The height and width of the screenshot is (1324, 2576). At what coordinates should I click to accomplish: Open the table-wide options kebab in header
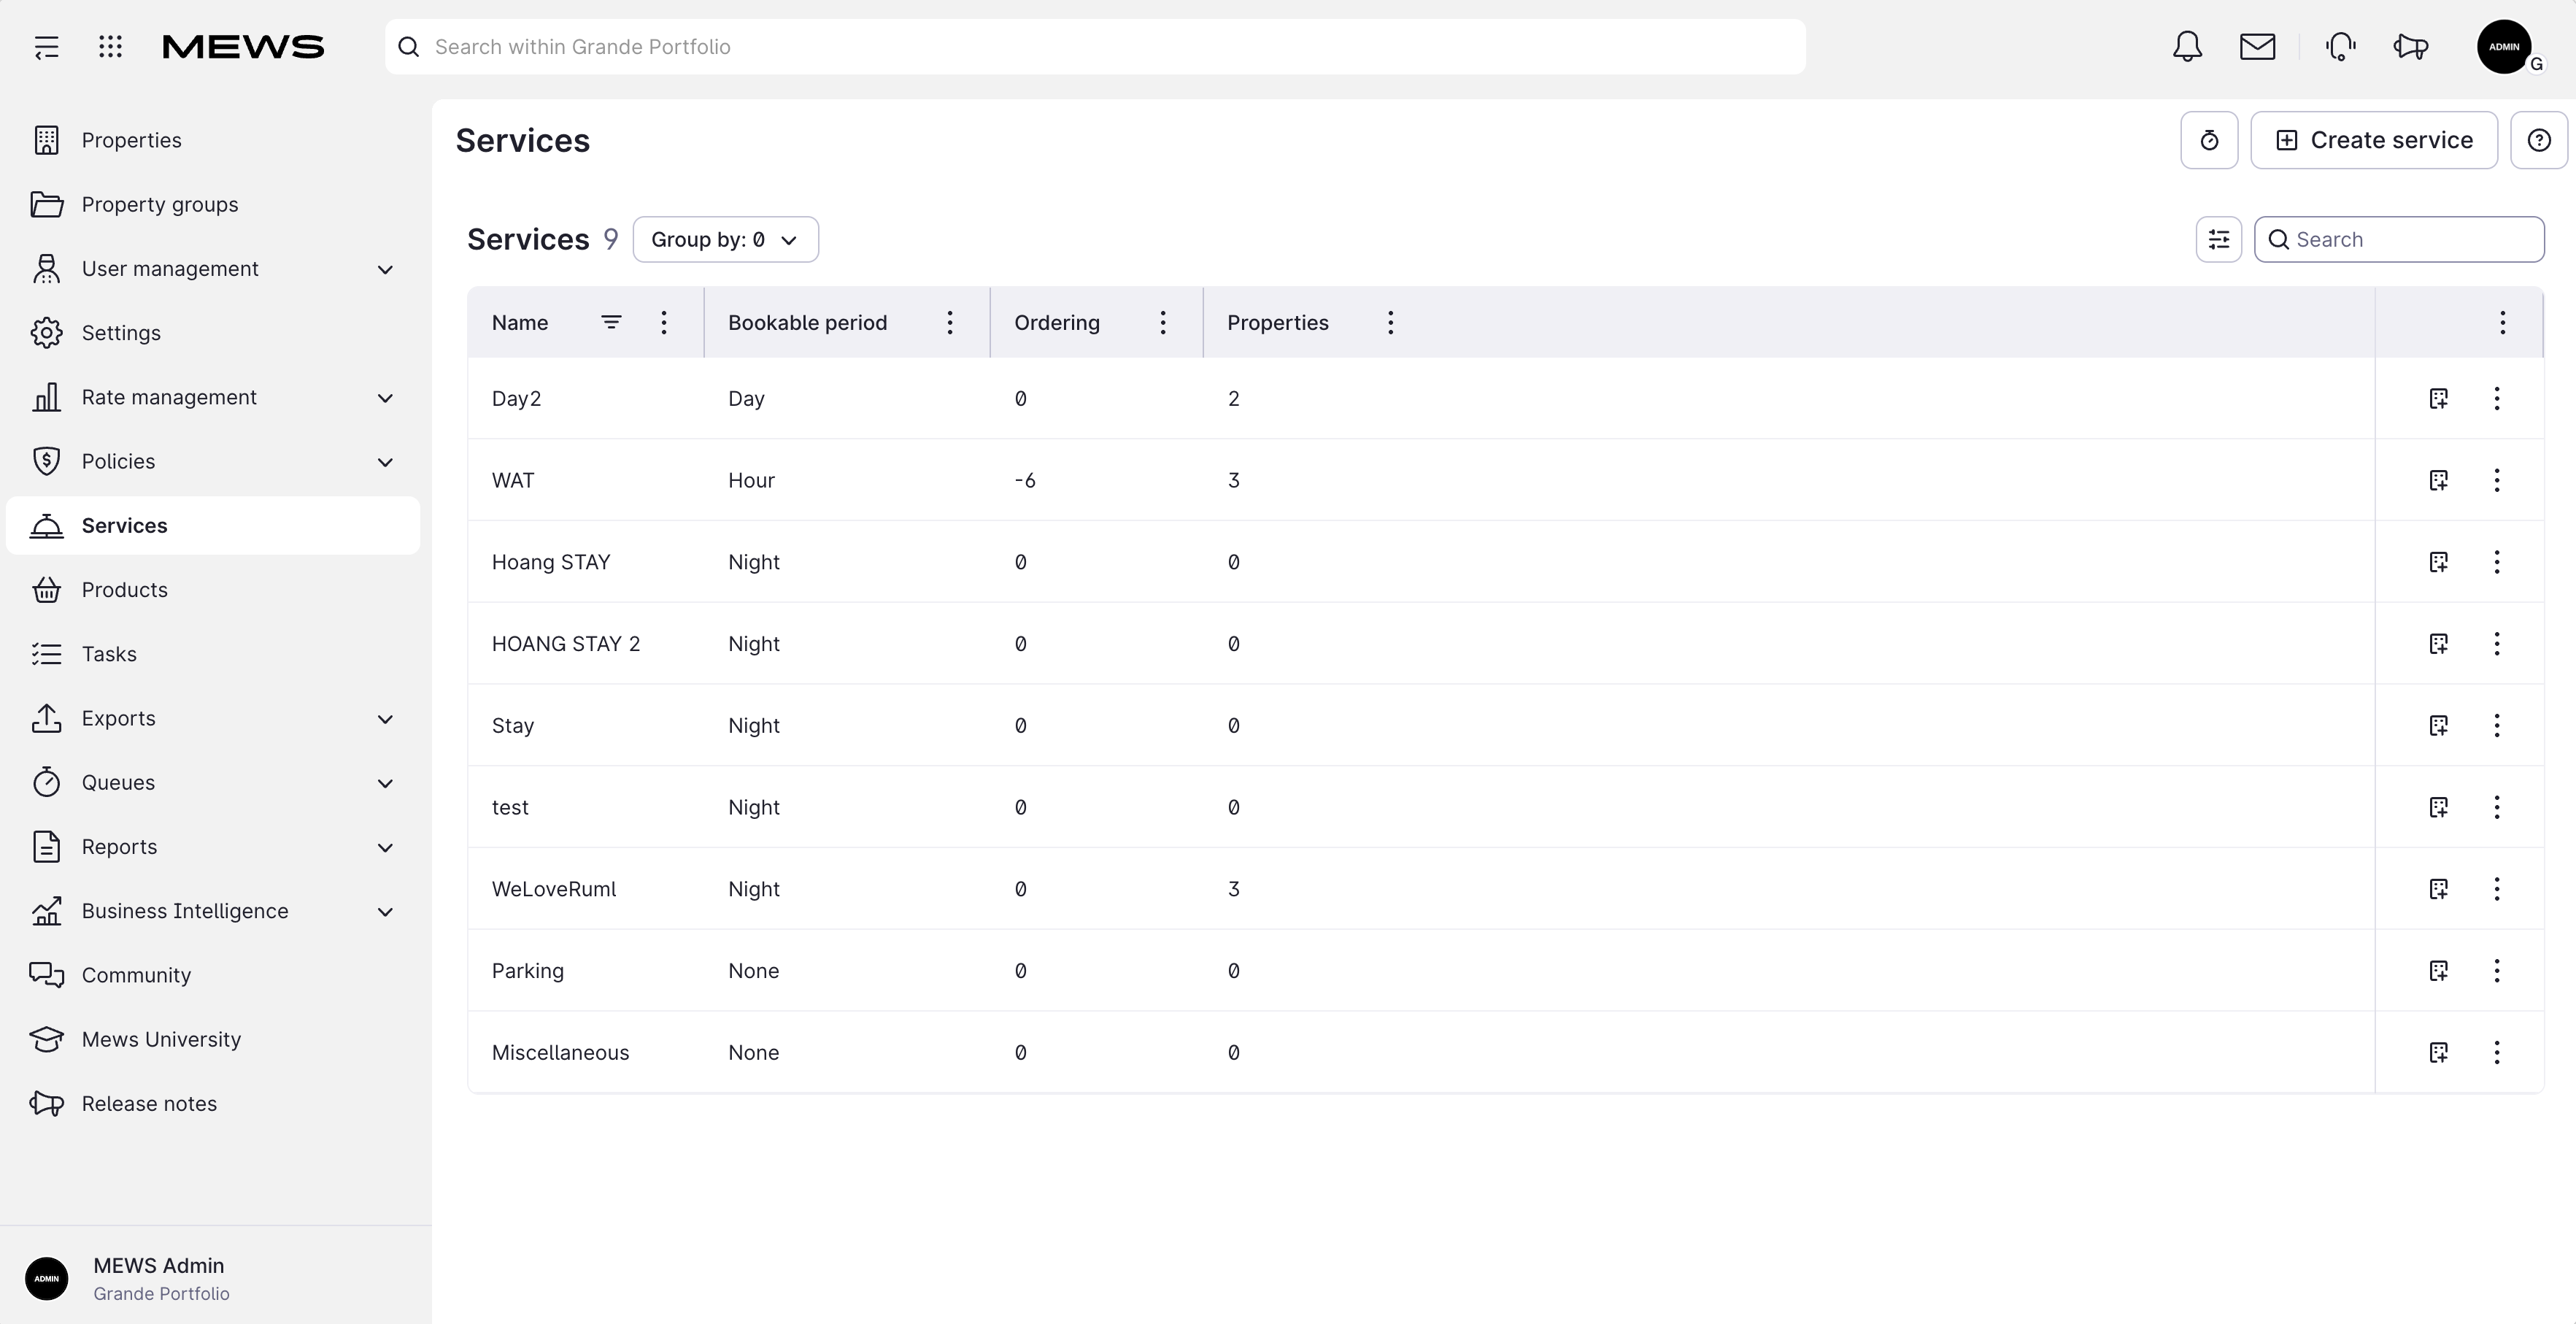[x=2502, y=322]
